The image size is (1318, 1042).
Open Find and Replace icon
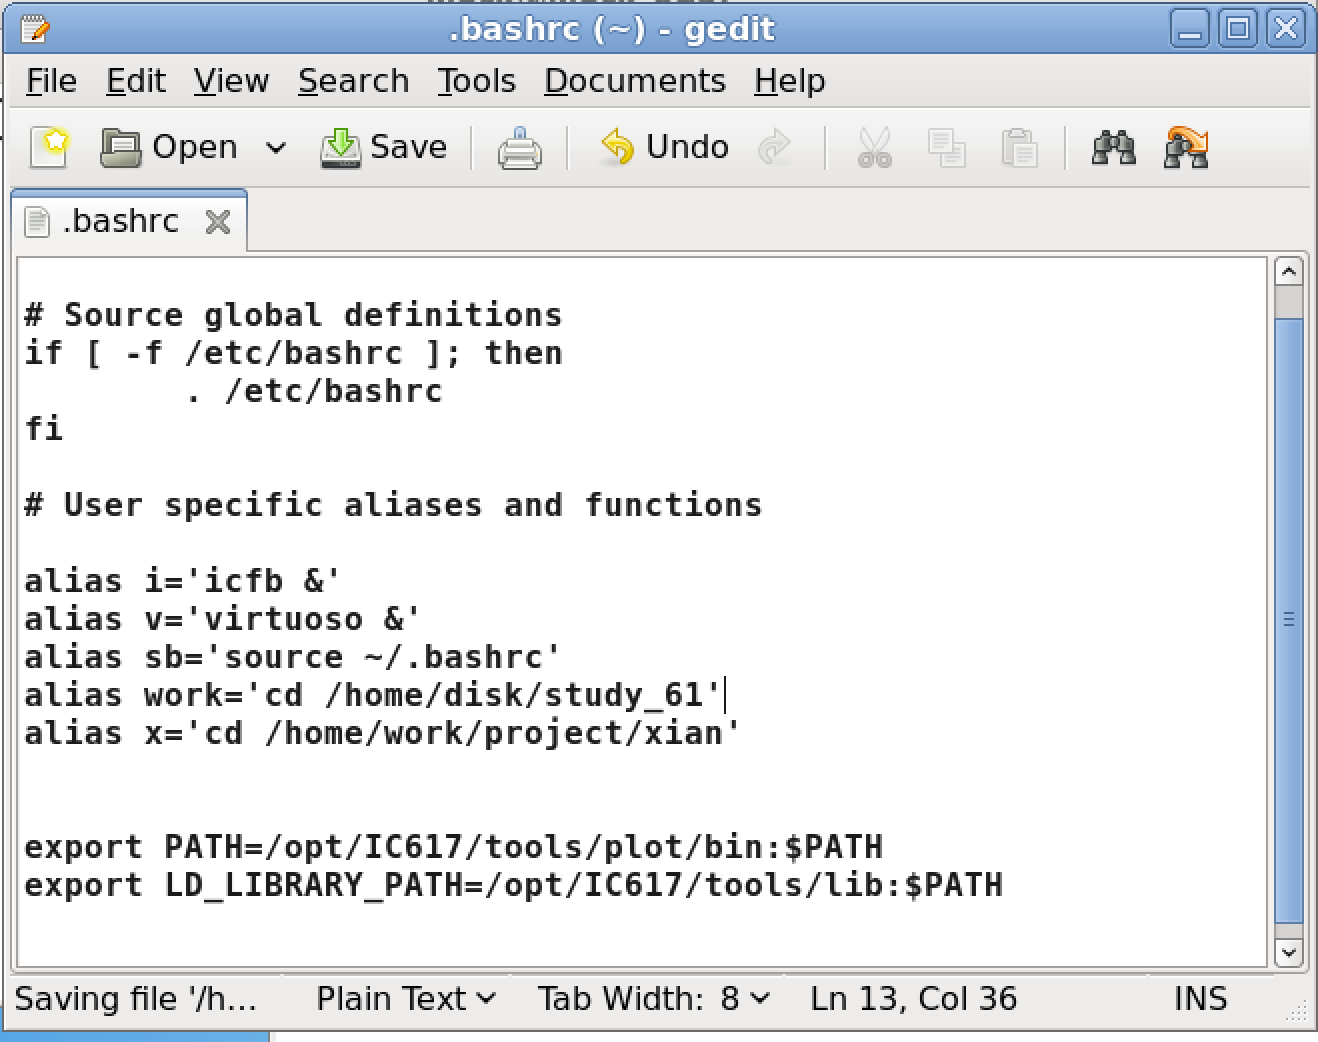click(1187, 148)
